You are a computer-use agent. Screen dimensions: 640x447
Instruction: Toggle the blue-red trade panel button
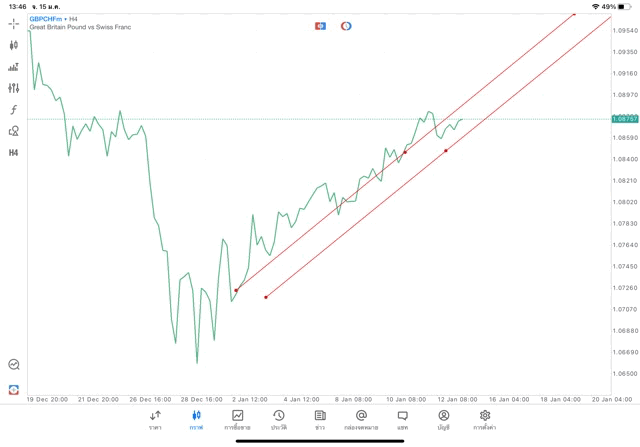(x=320, y=26)
